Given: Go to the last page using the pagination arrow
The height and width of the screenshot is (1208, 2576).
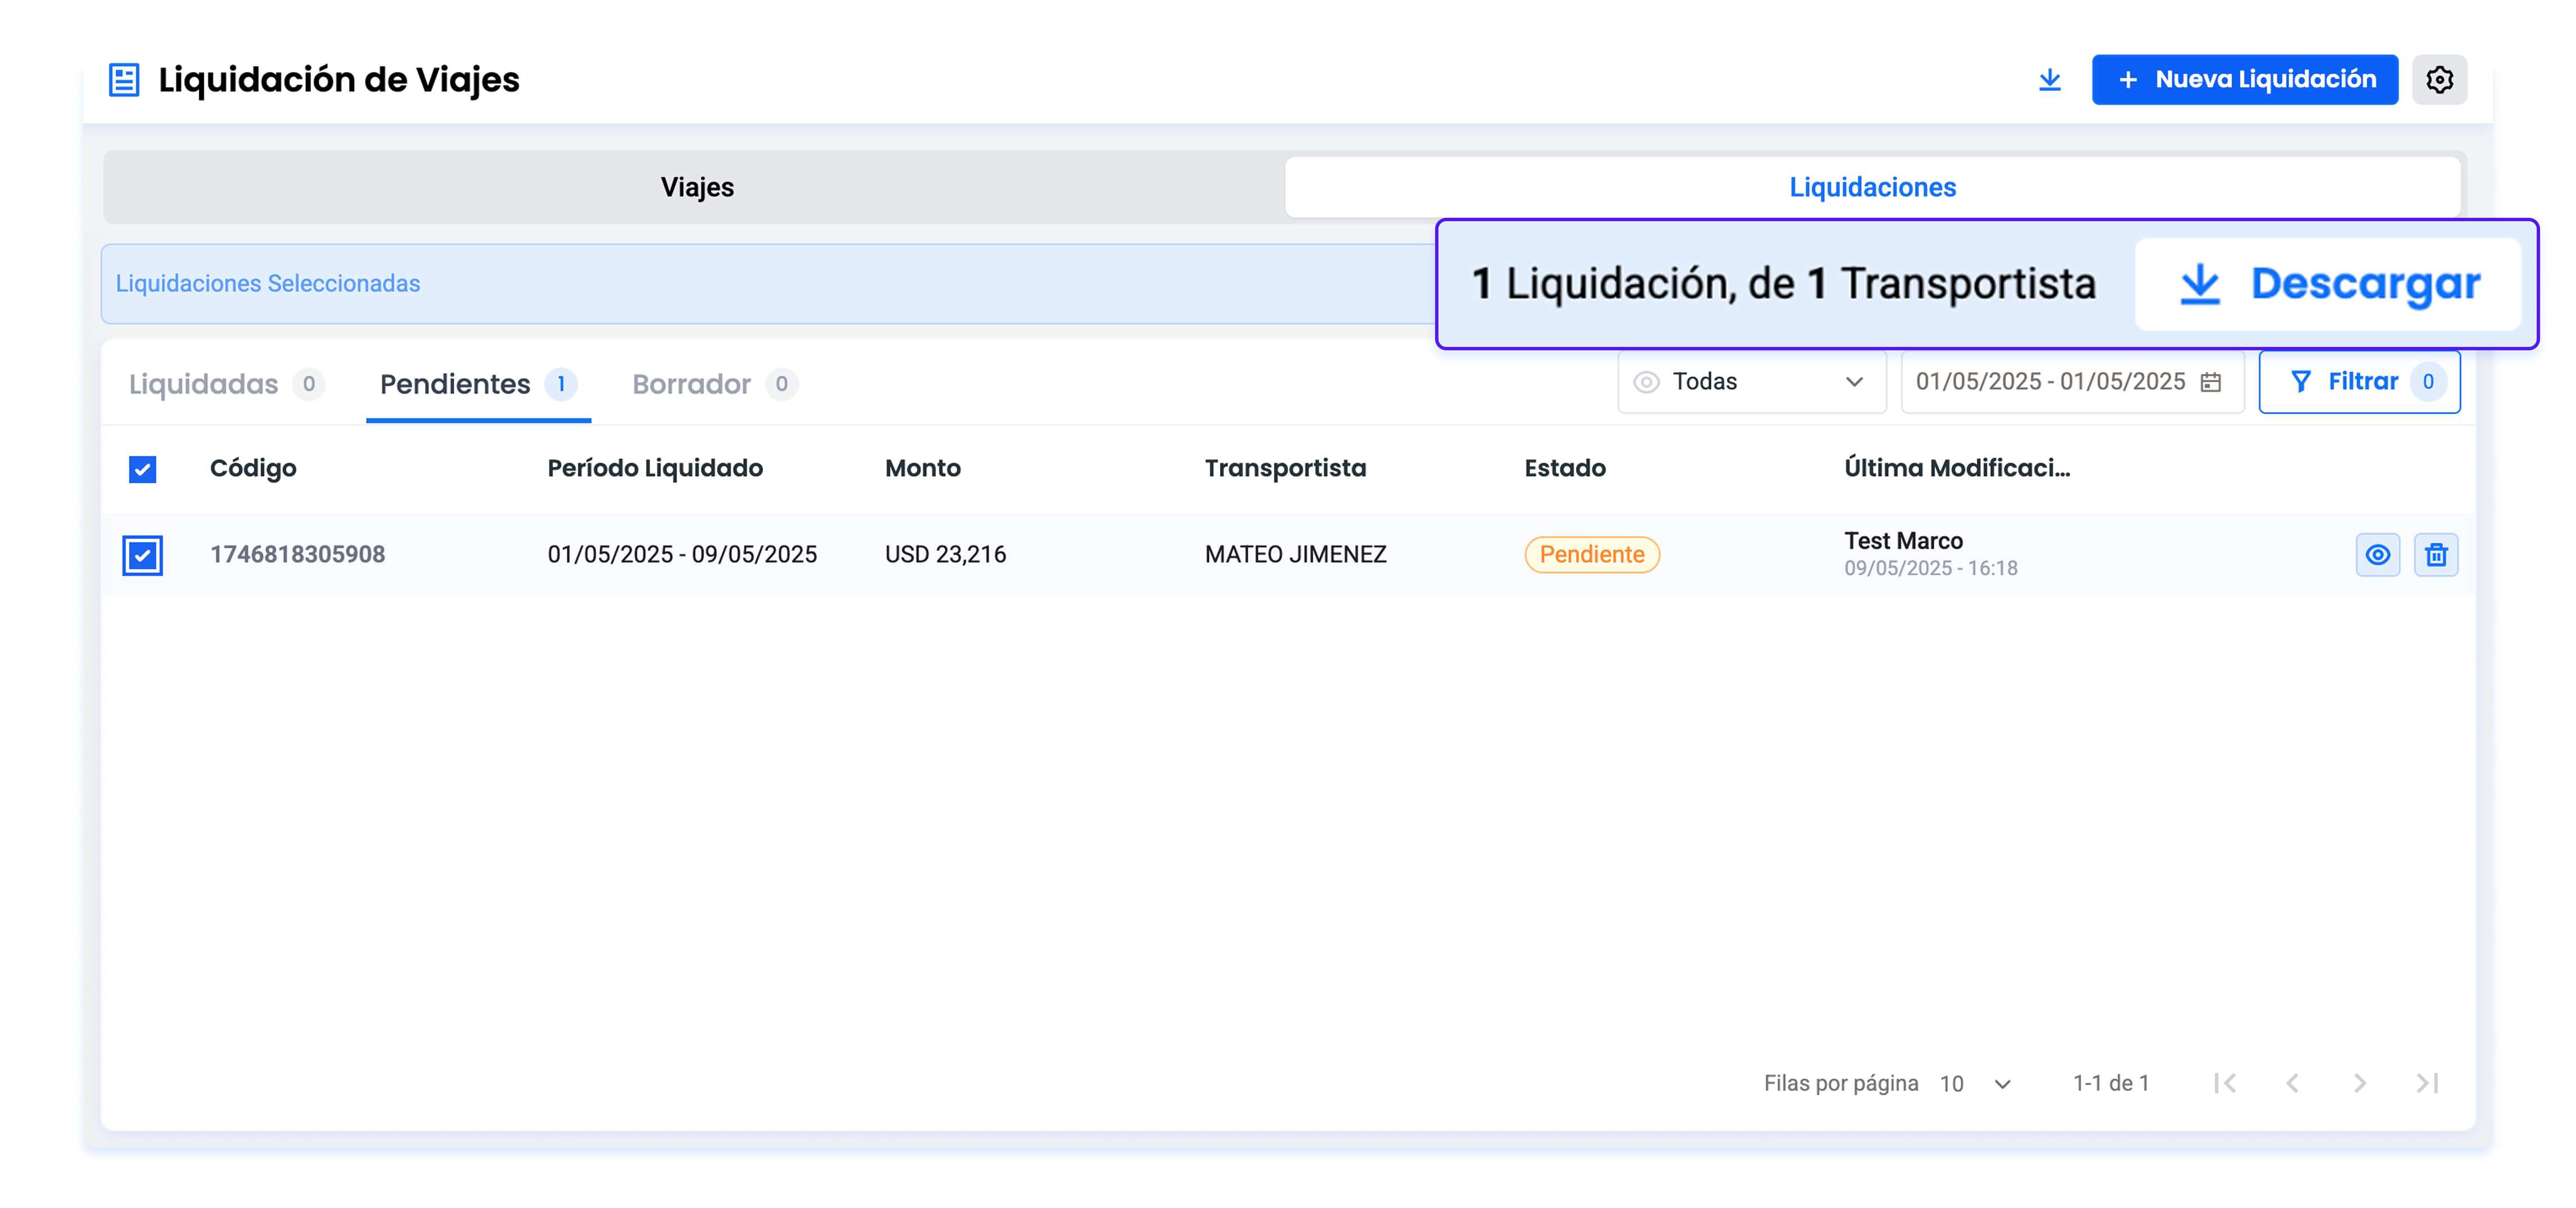Looking at the screenshot, I should tap(2427, 1083).
